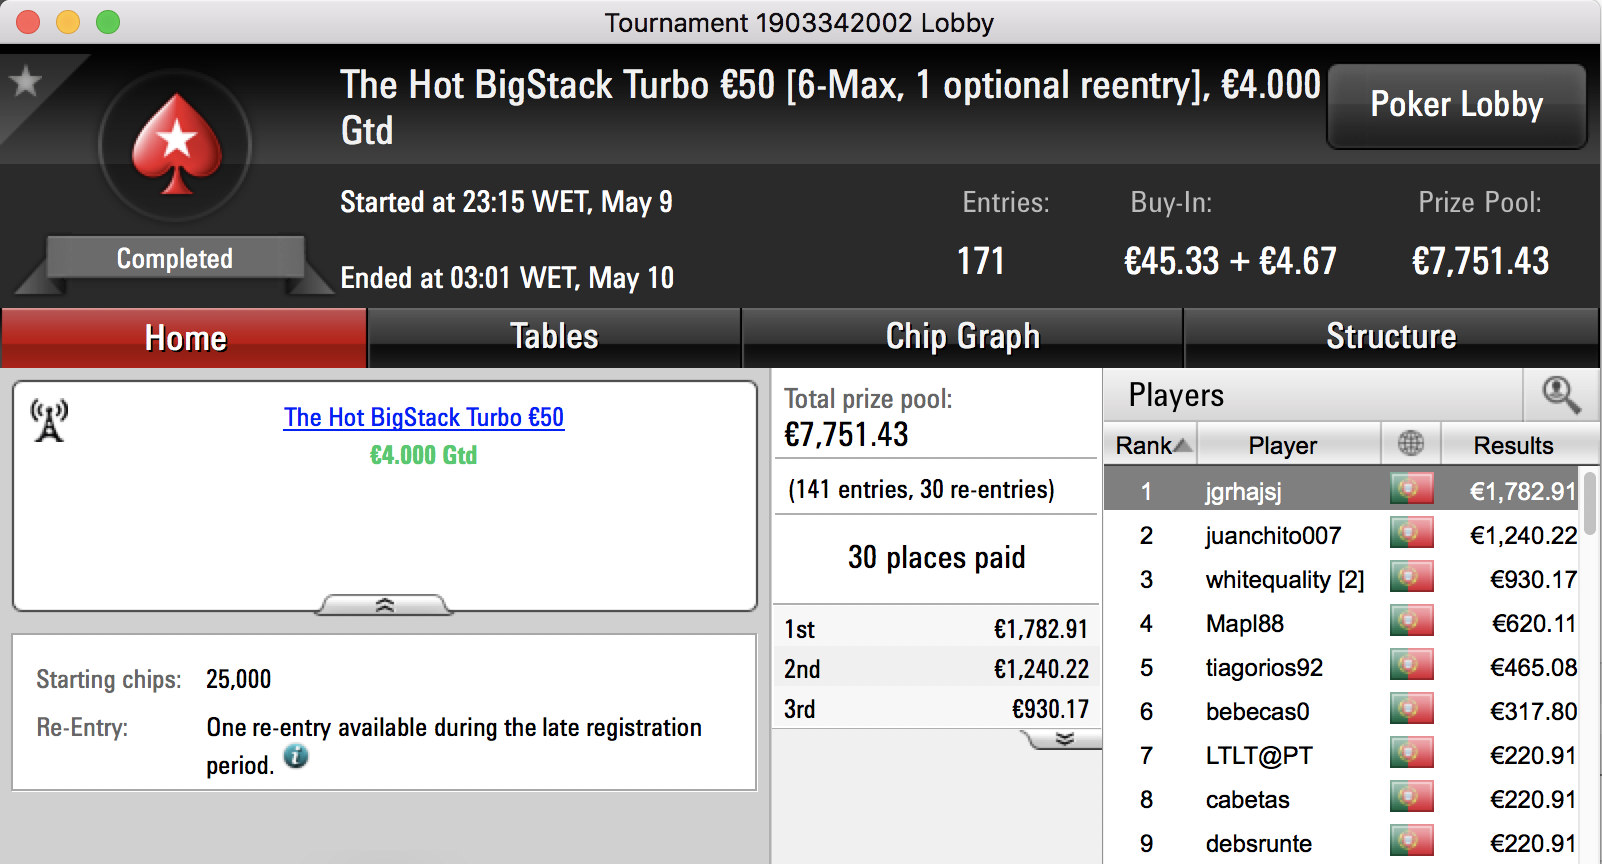
Task: Click the re-entry info icon
Action: (x=296, y=756)
